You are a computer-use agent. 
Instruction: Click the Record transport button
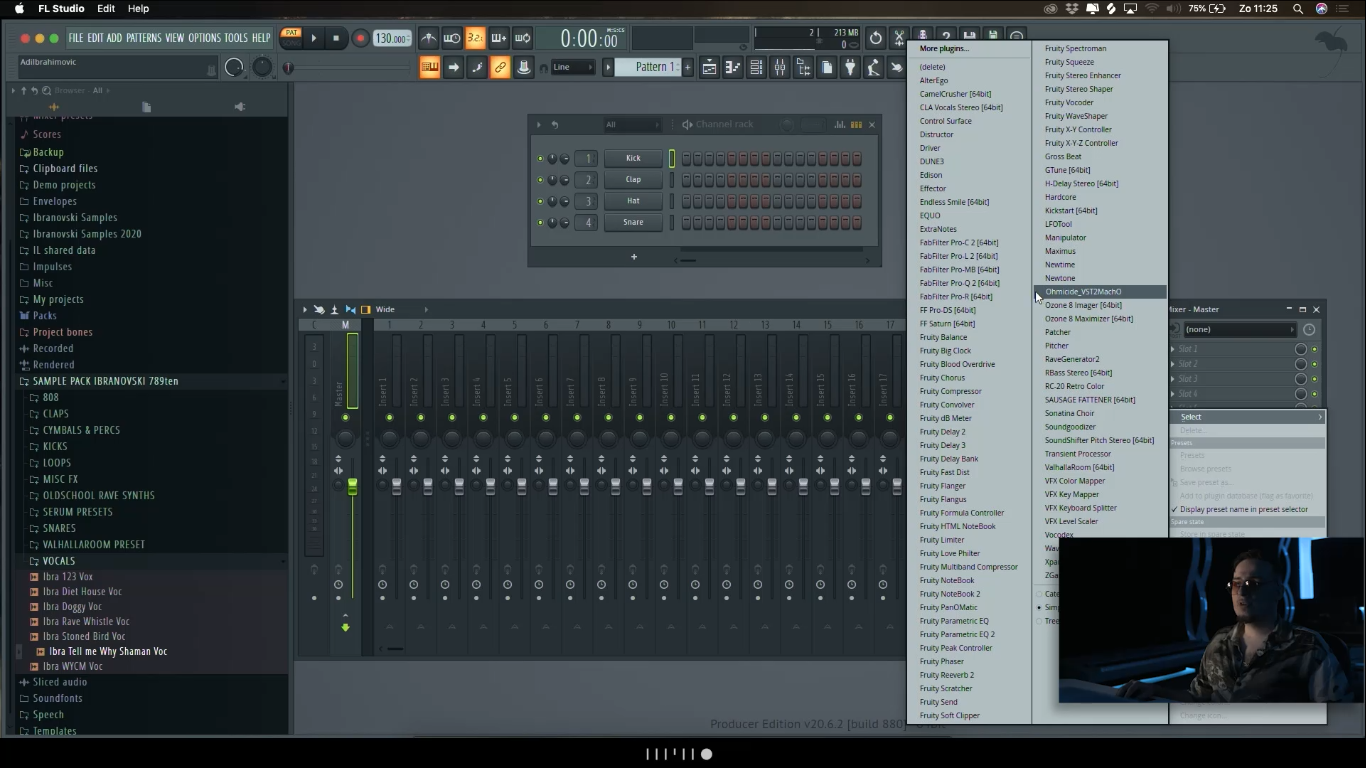coord(360,38)
